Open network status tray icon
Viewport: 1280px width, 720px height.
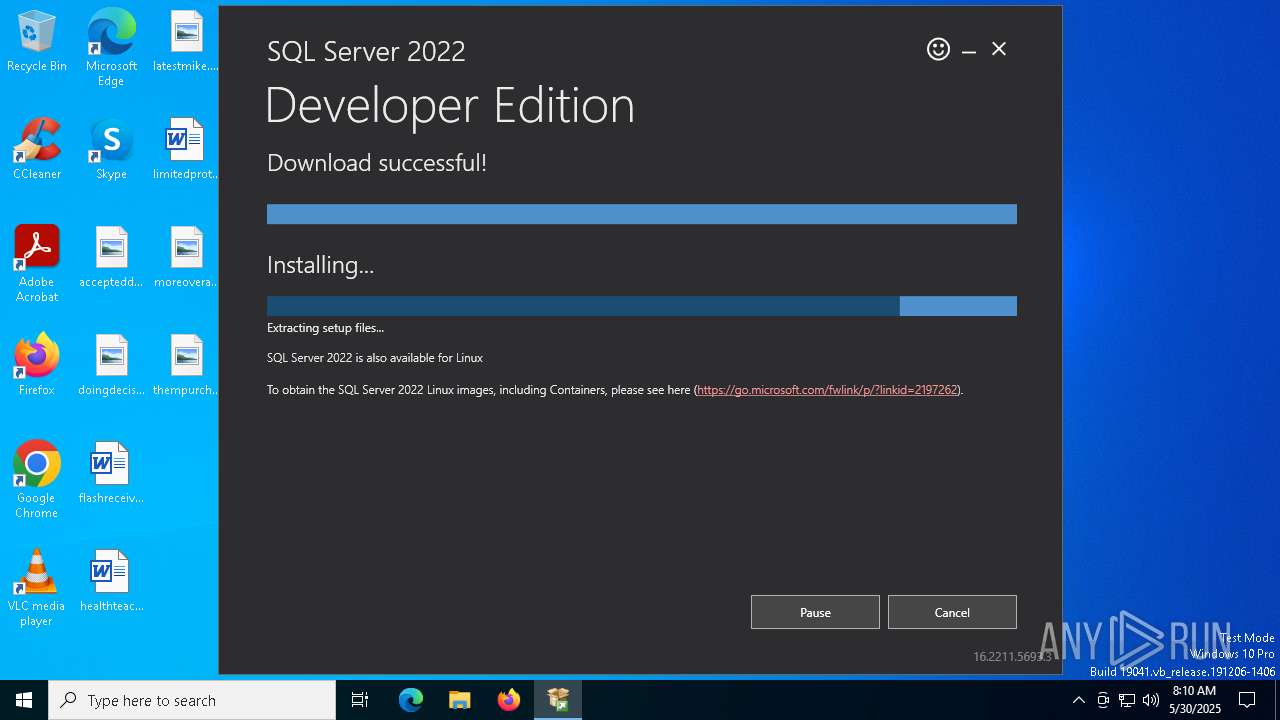(x=1127, y=700)
